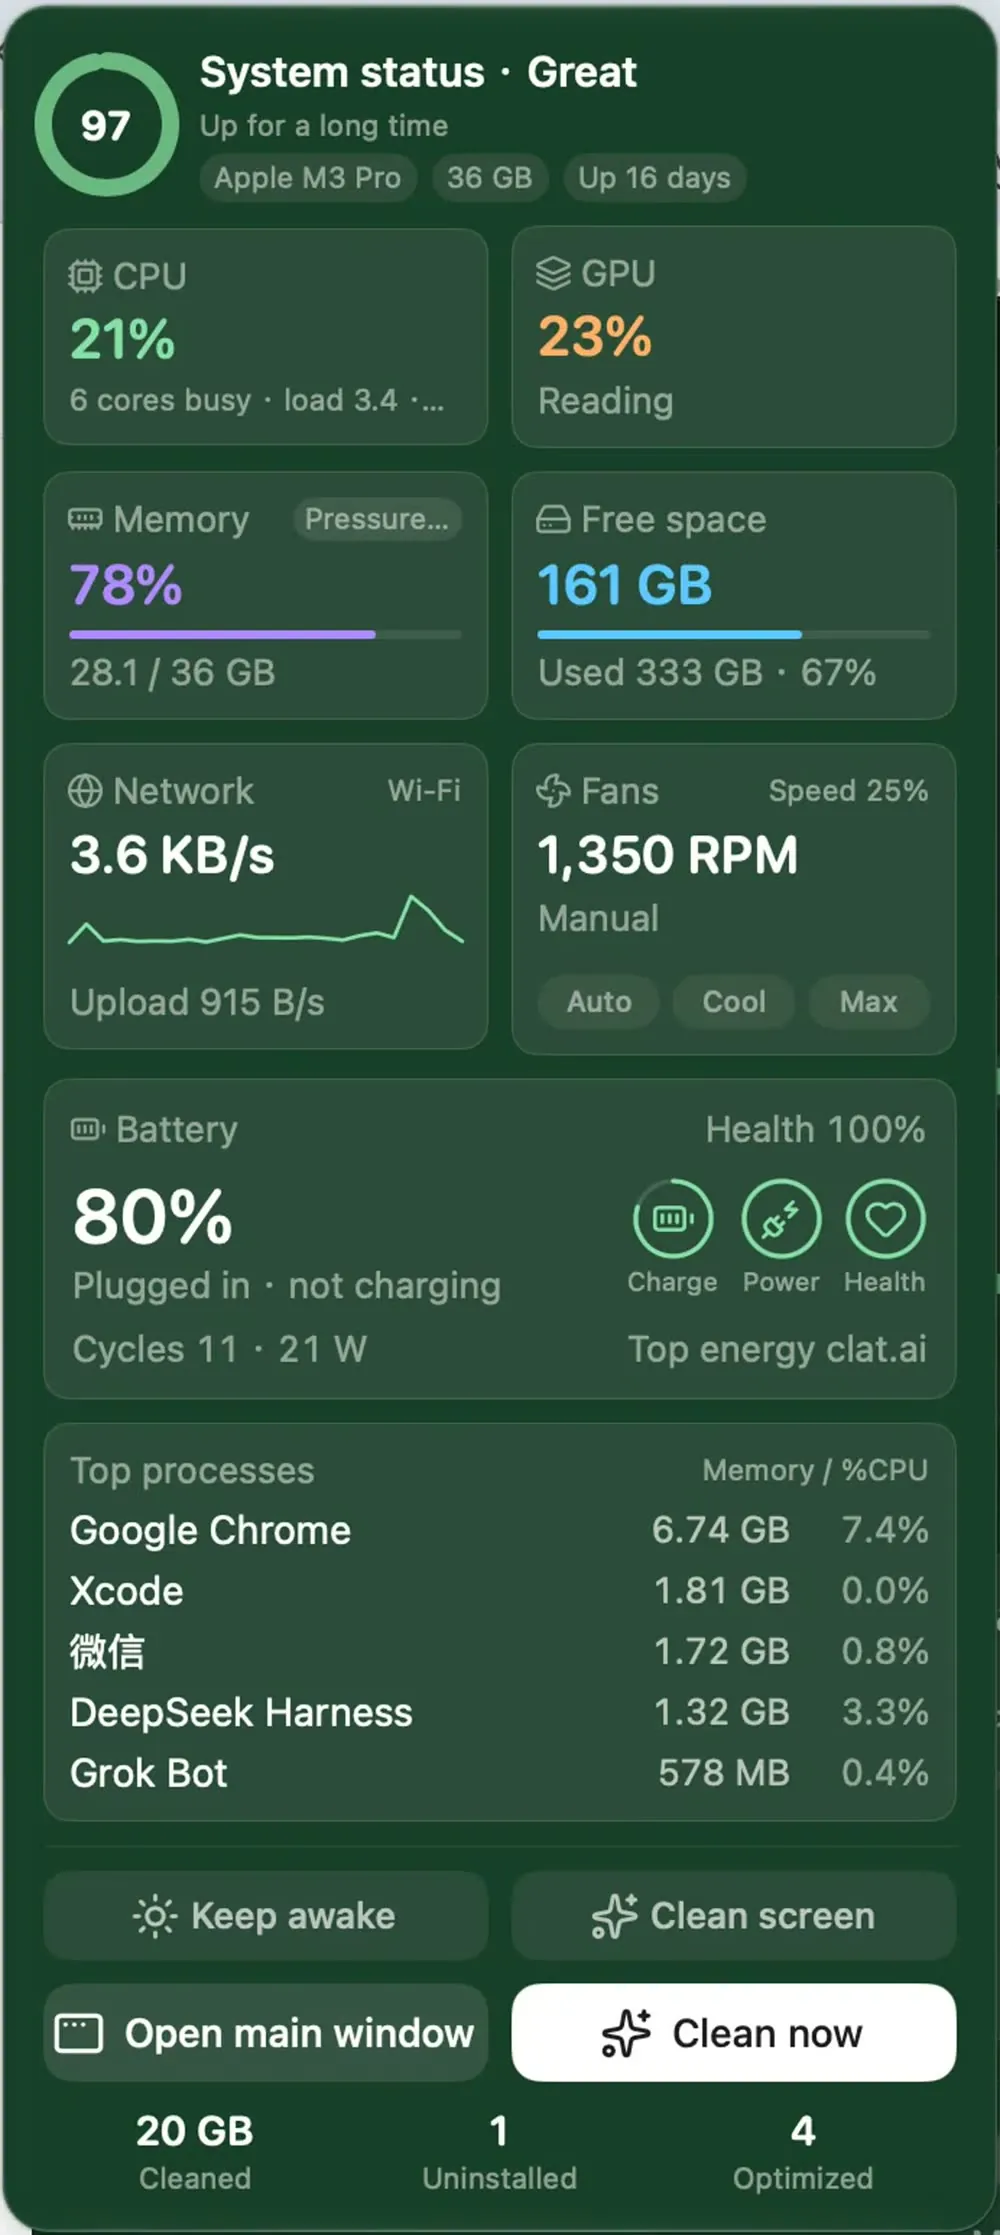Viewport: 1000px width, 2235px height.
Task: Click the 97 health score ring
Action: click(106, 125)
